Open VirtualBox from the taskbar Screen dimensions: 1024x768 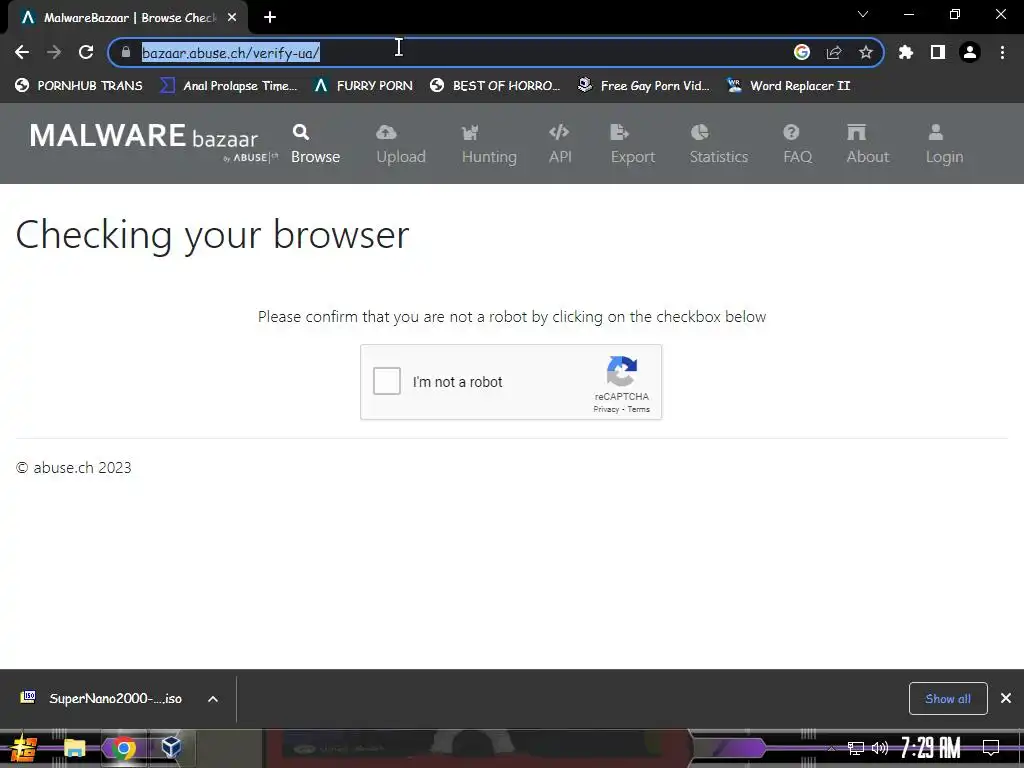click(171, 748)
